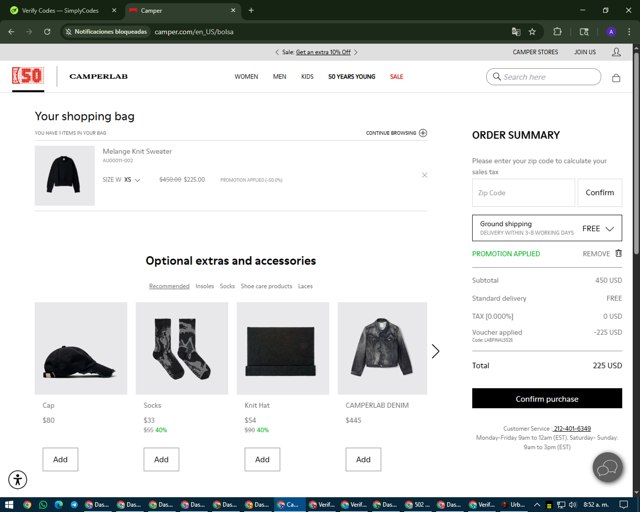Click the CAMPERLAB logo link
The width and height of the screenshot is (640, 512).
pos(98,76)
